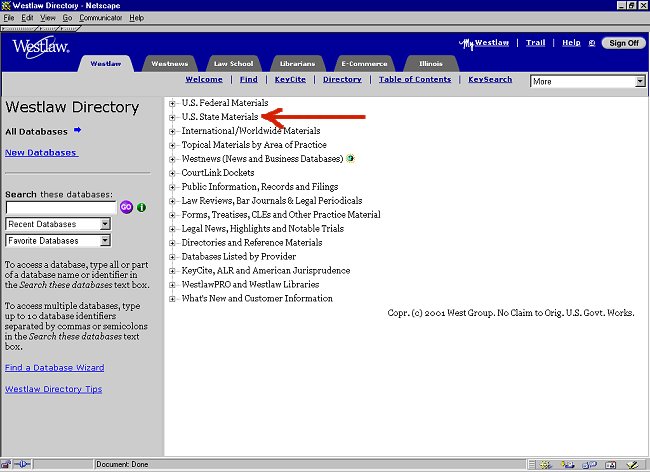Click the Welcome link

(x=204, y=79)
